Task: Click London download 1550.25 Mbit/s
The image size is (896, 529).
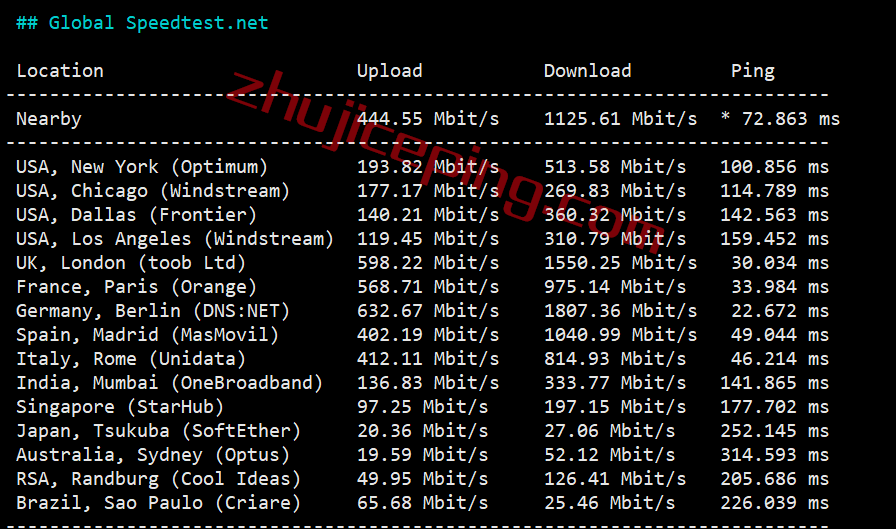Action: click(621, 263)
